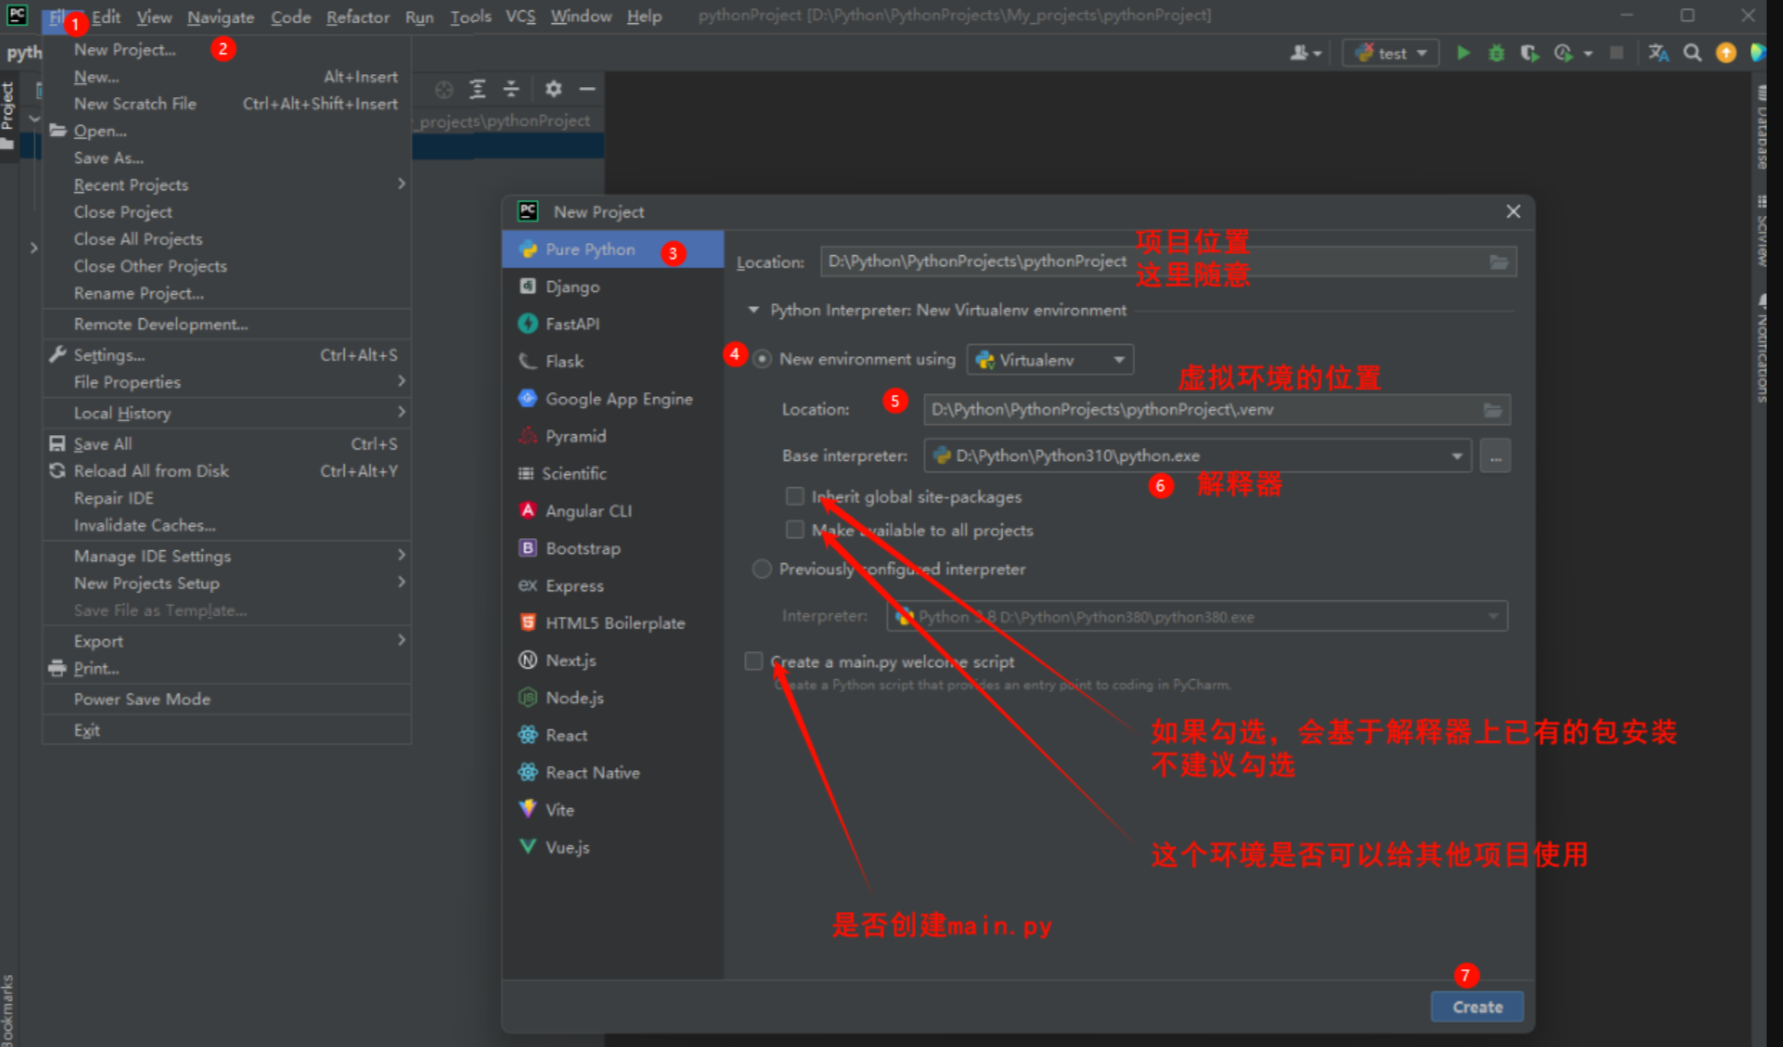Expand Recent Projects submenu
1783x1047 pixels.
point(228,185)
